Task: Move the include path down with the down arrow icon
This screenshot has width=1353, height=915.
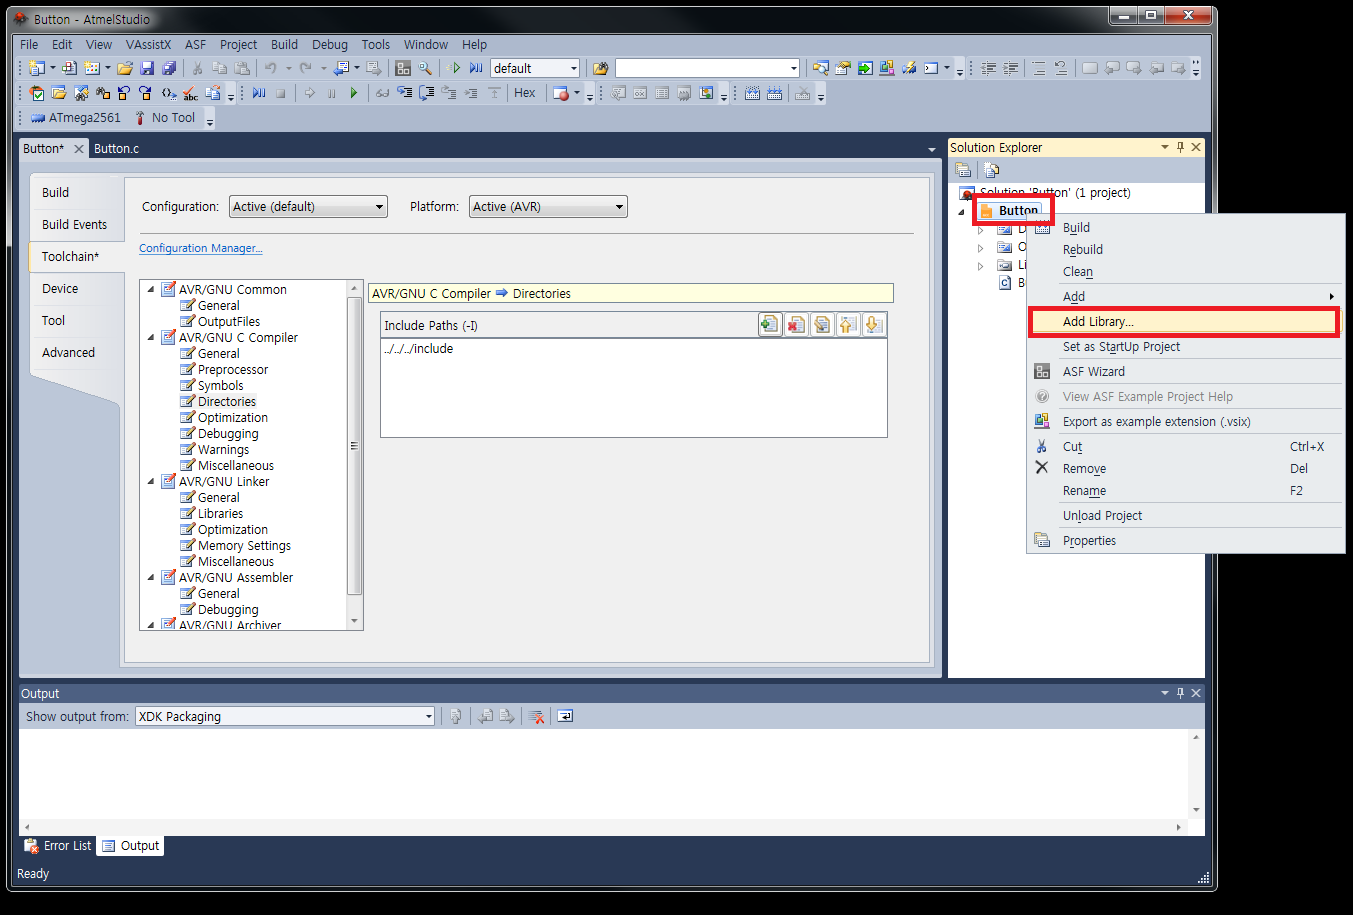Action: click(x=873, y=325)
